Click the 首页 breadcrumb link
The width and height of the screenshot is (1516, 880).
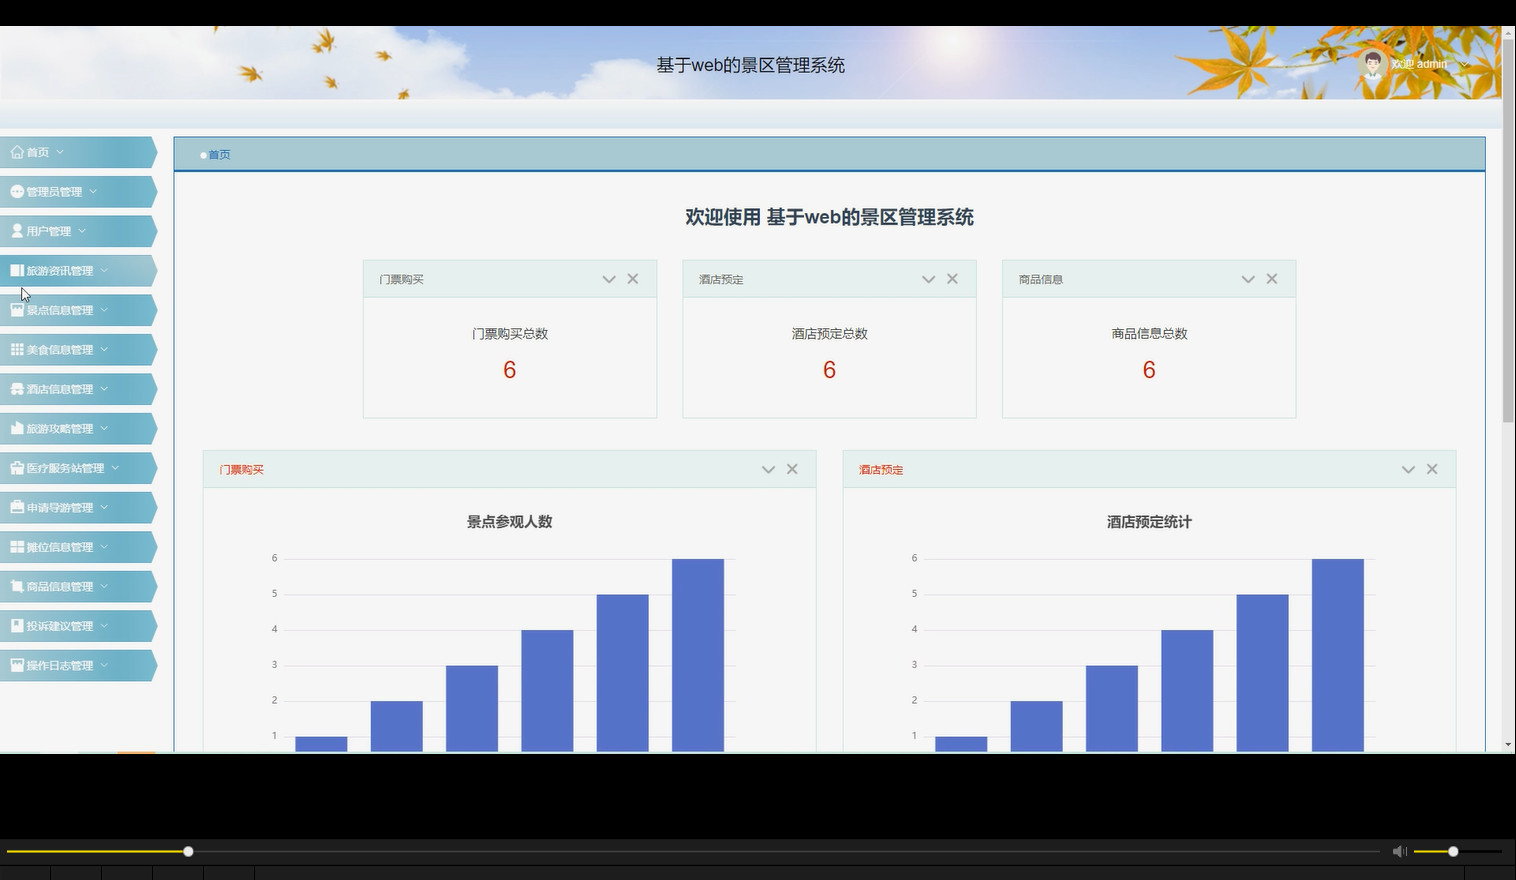click(x=219, y=155)
